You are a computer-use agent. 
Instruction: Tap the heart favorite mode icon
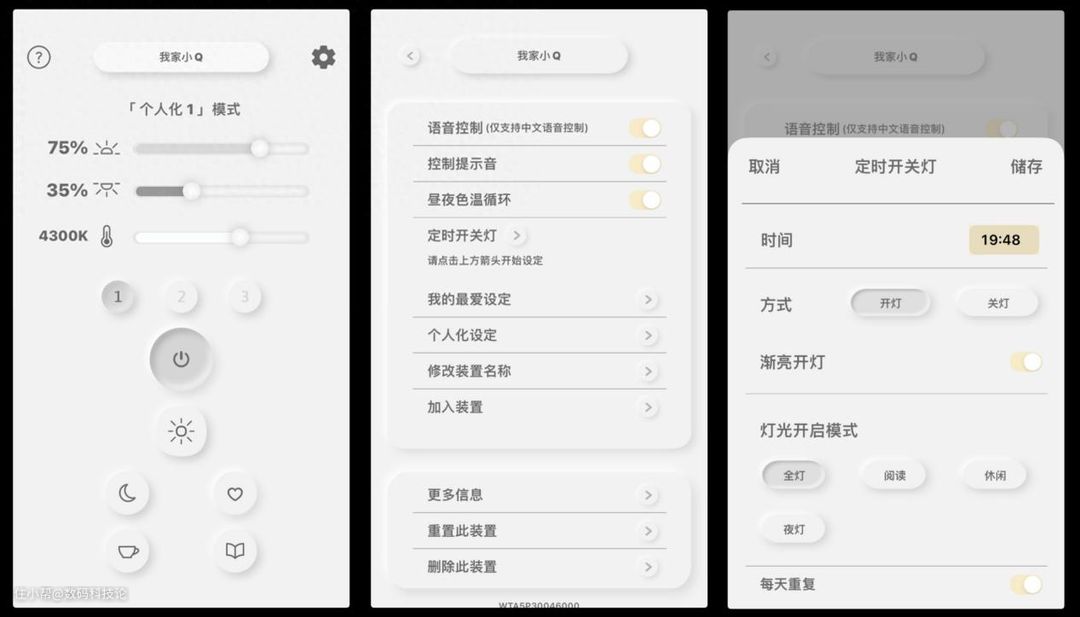(235, 493)
